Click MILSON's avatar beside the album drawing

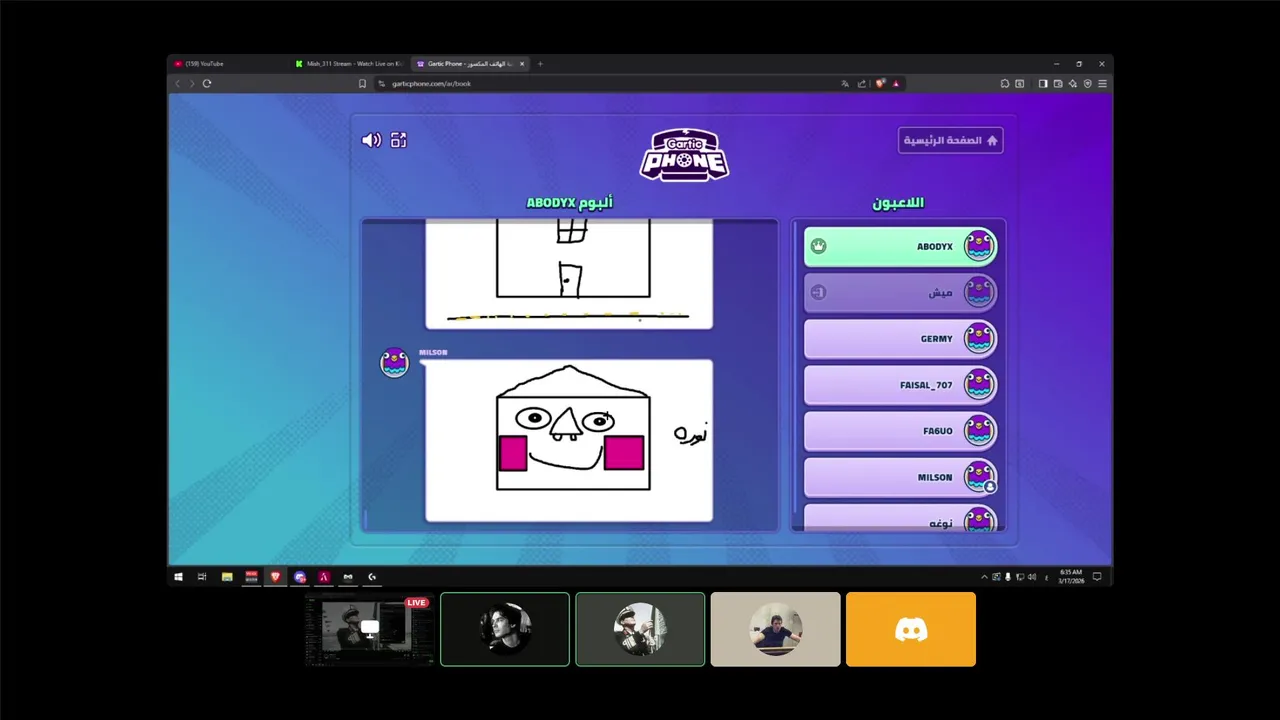tap(395, 362)
